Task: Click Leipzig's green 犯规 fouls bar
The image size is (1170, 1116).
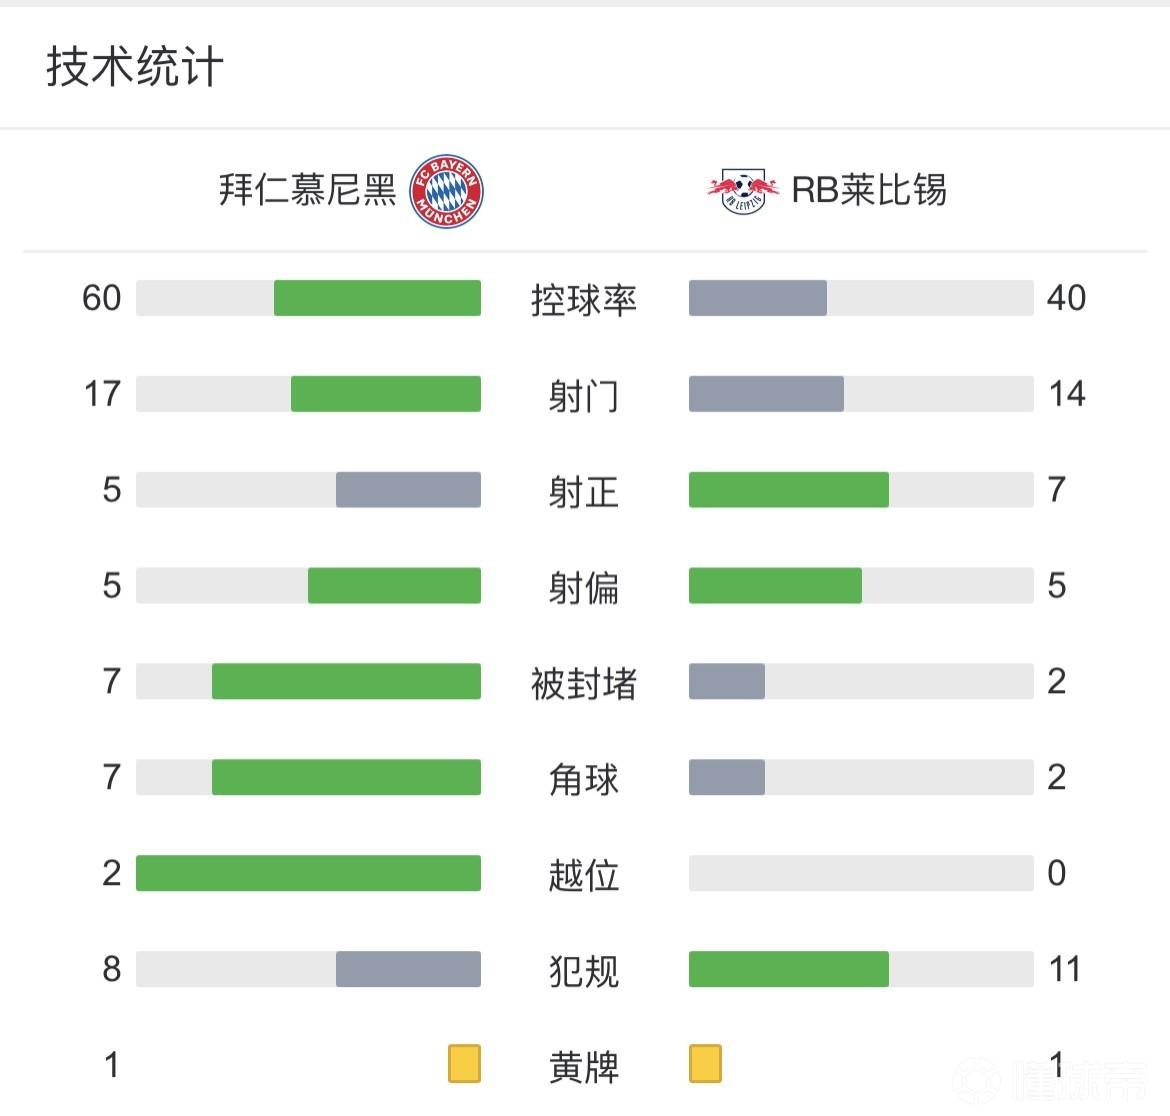Action: click(x=788, y=969)
